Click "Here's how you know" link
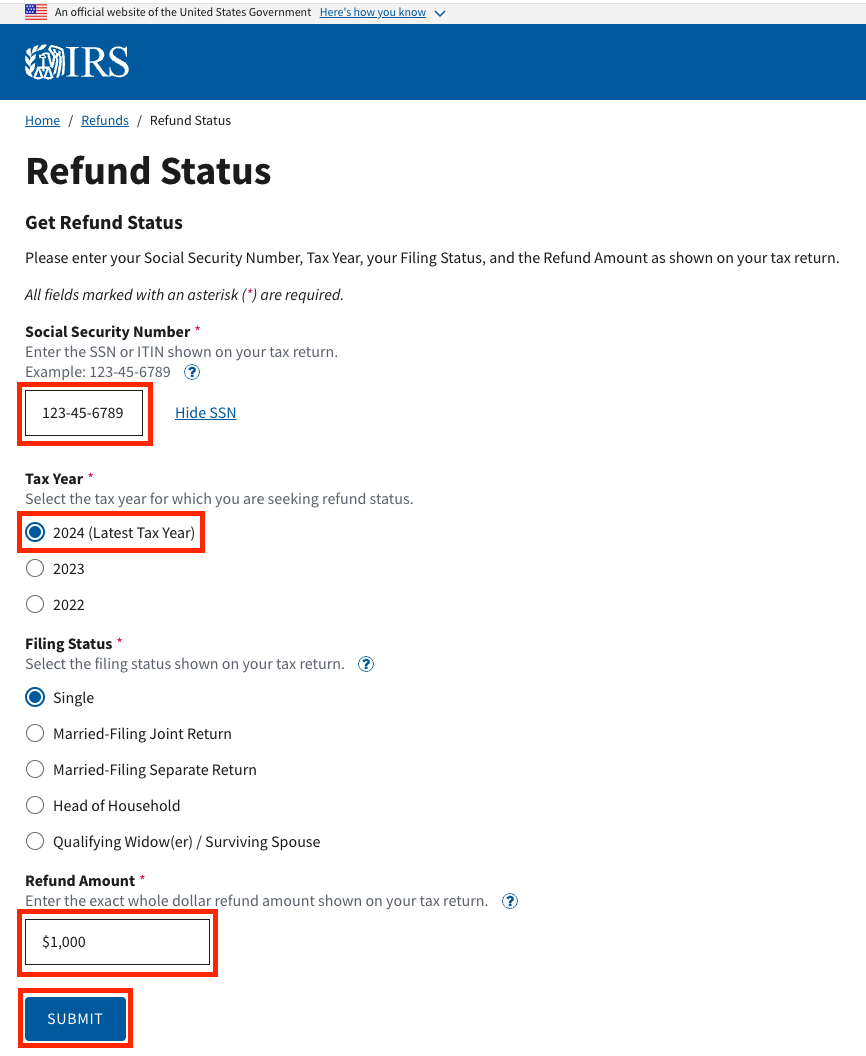 [373, 12]
